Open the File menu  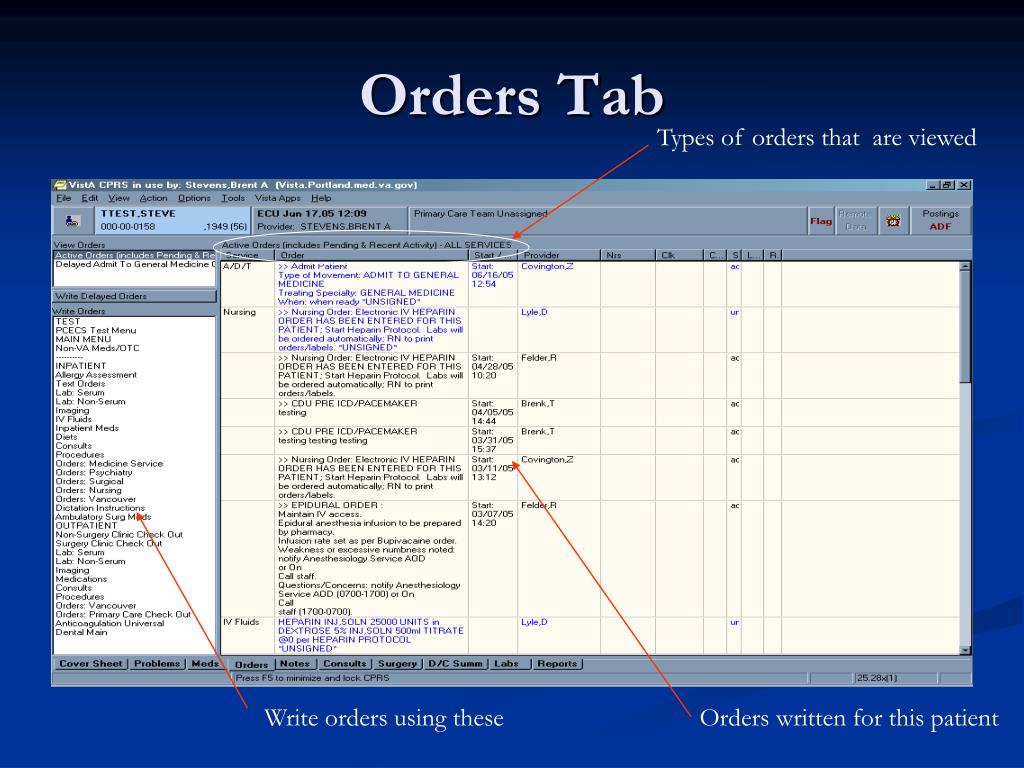(x=63, y=198)
